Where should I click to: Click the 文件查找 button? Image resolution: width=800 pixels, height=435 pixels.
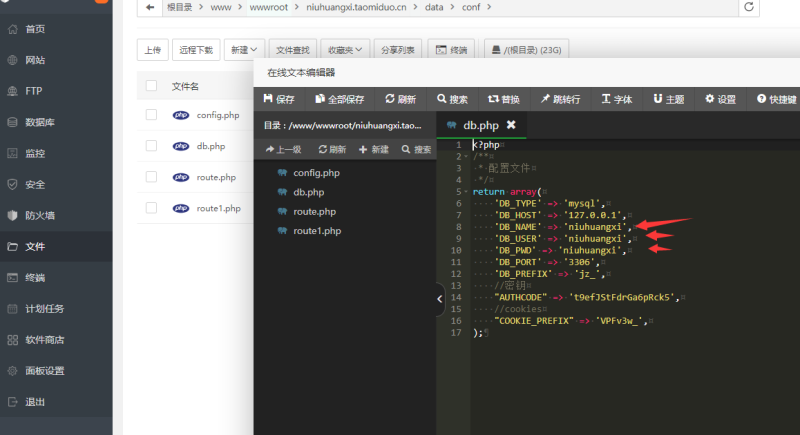click(x=293, y=50)
